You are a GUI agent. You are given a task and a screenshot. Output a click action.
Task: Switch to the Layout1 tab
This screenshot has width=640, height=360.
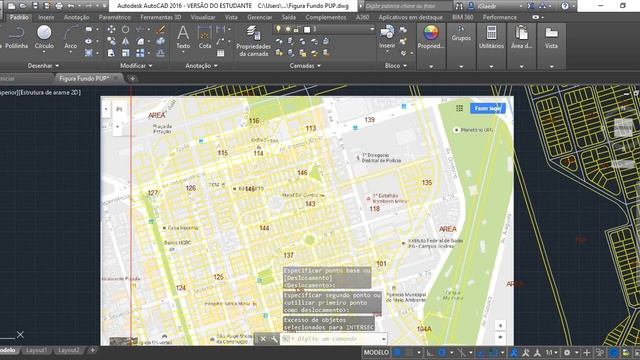click(x=36, y=350)
